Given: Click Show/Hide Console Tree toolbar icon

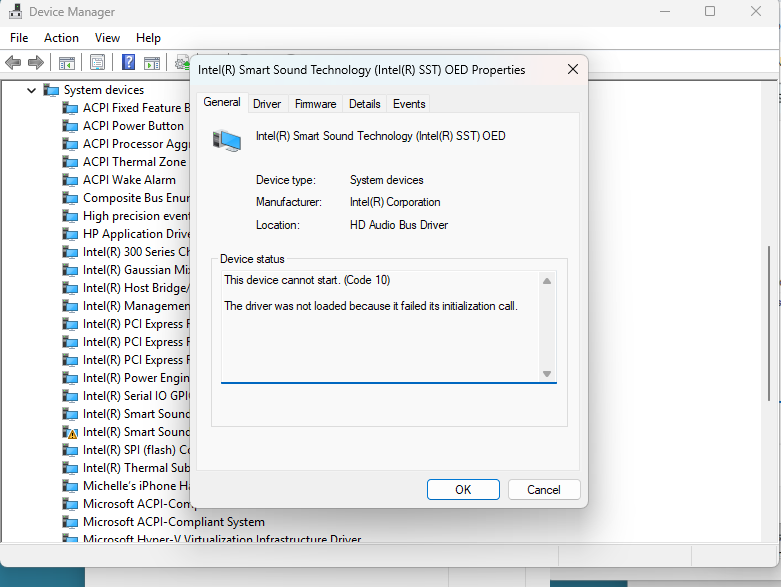Looking at the screenshot, I should (67, 63).
